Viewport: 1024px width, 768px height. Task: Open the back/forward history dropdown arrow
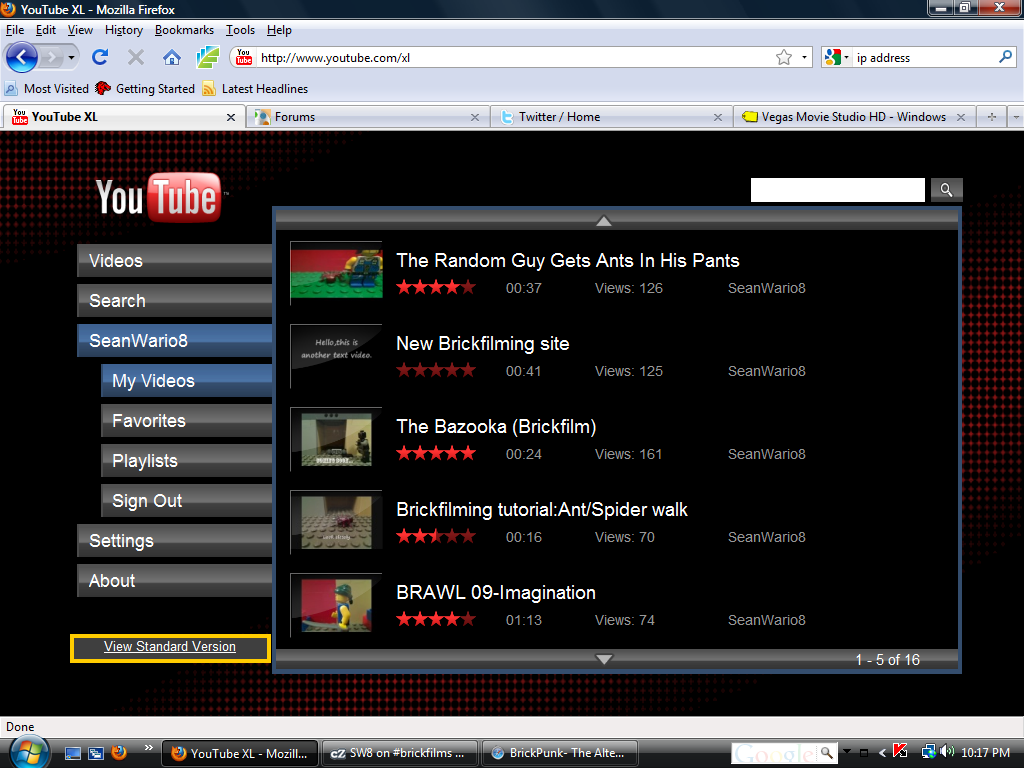pyautogui.click(x=71, y=57)
